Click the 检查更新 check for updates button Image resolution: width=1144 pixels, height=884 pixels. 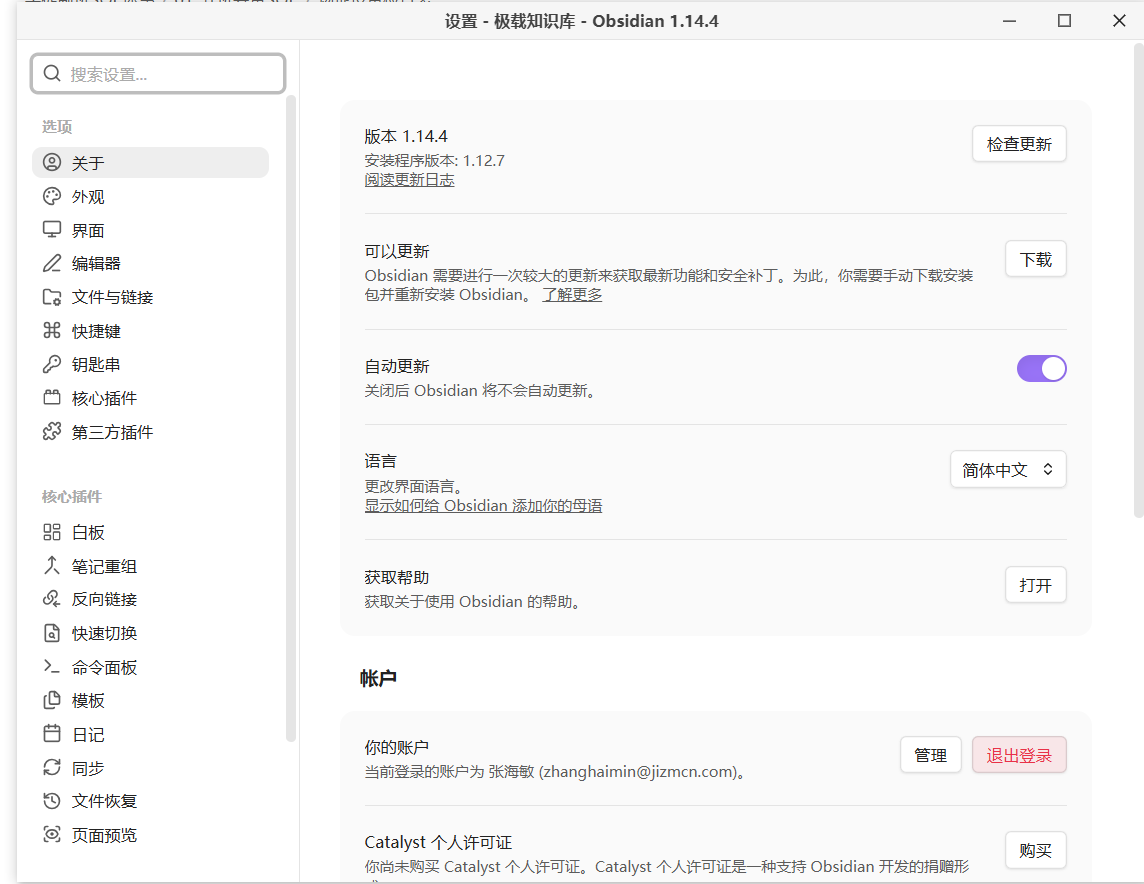click(1019, 144)
